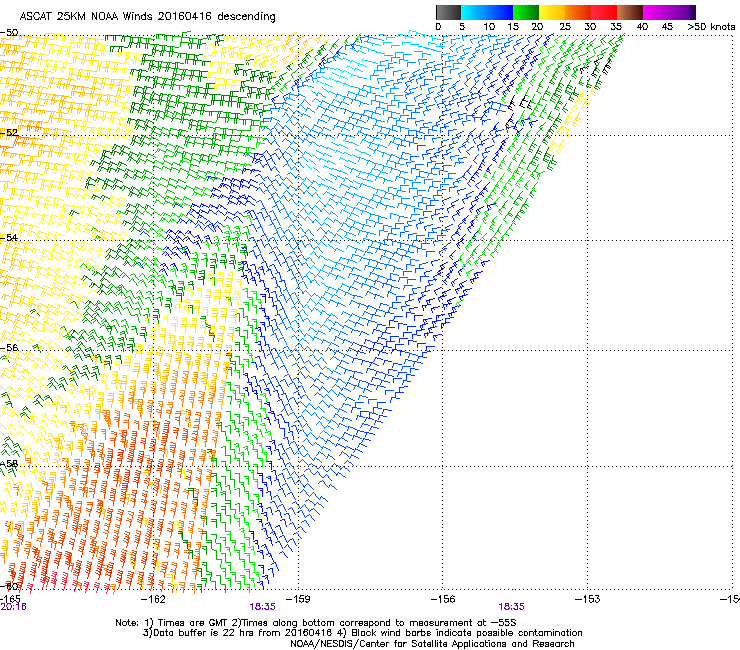Click the note line starting Times are GMT
Screen dimensions: 740x650
(x=316, y=623)
